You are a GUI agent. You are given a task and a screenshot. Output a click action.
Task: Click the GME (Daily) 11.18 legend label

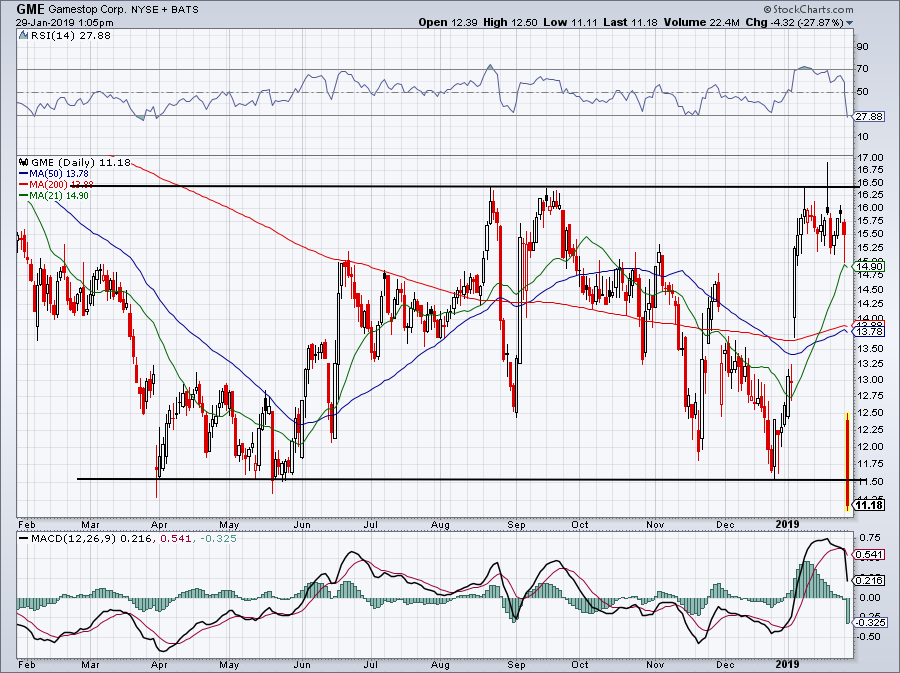(x=81, y=162)
